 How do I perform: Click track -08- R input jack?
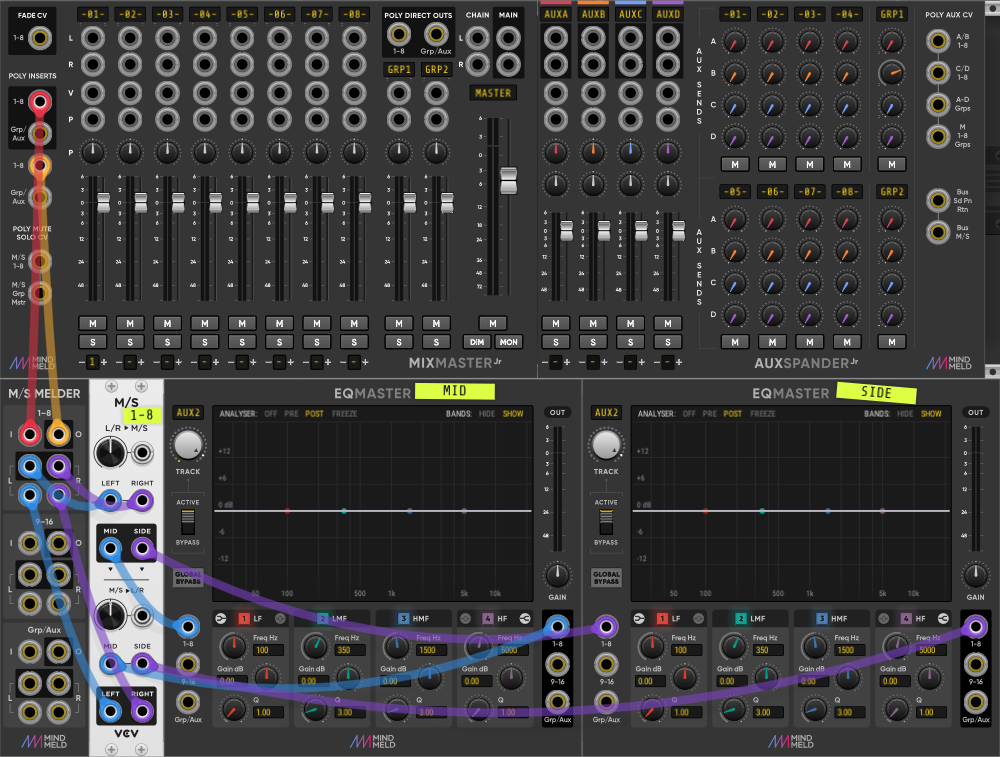tap(354, 64)
